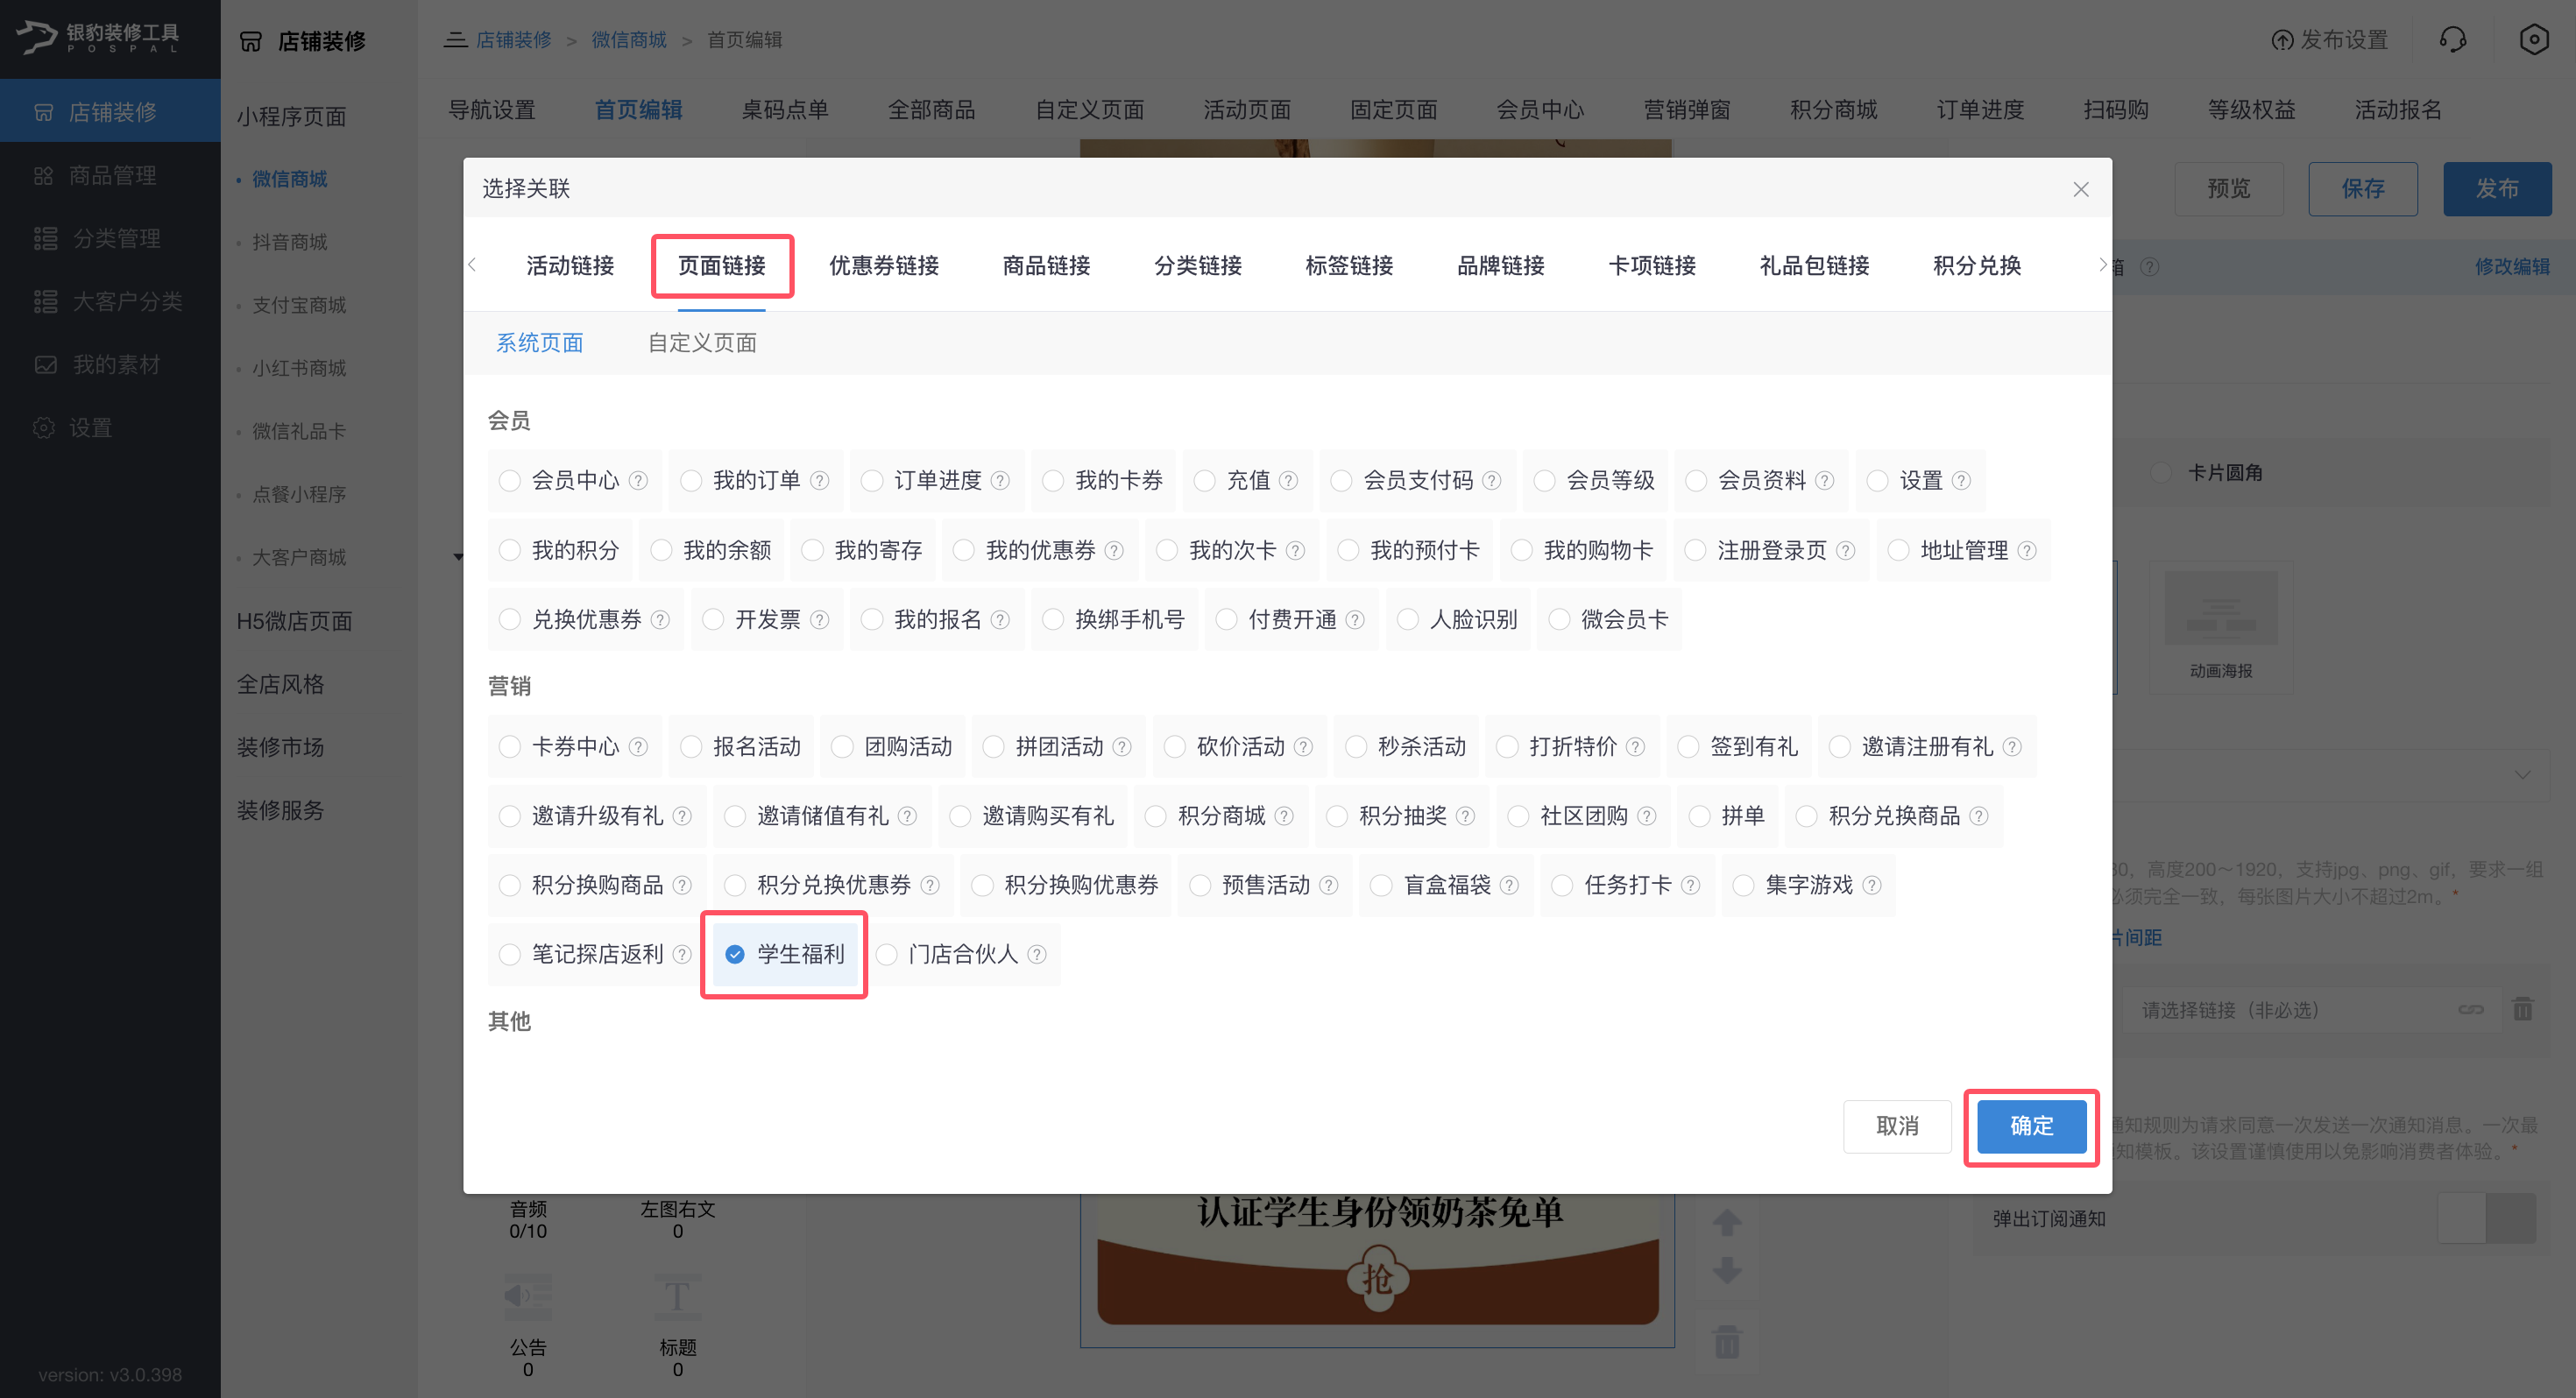Click help icon beside 门店合伙人
The height and width of the screenshot is (1398, 2576).
(x=1037, y=955)
